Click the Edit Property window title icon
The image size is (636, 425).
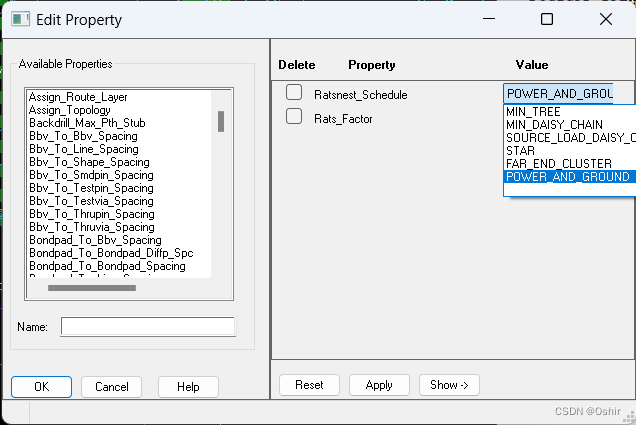17,19
